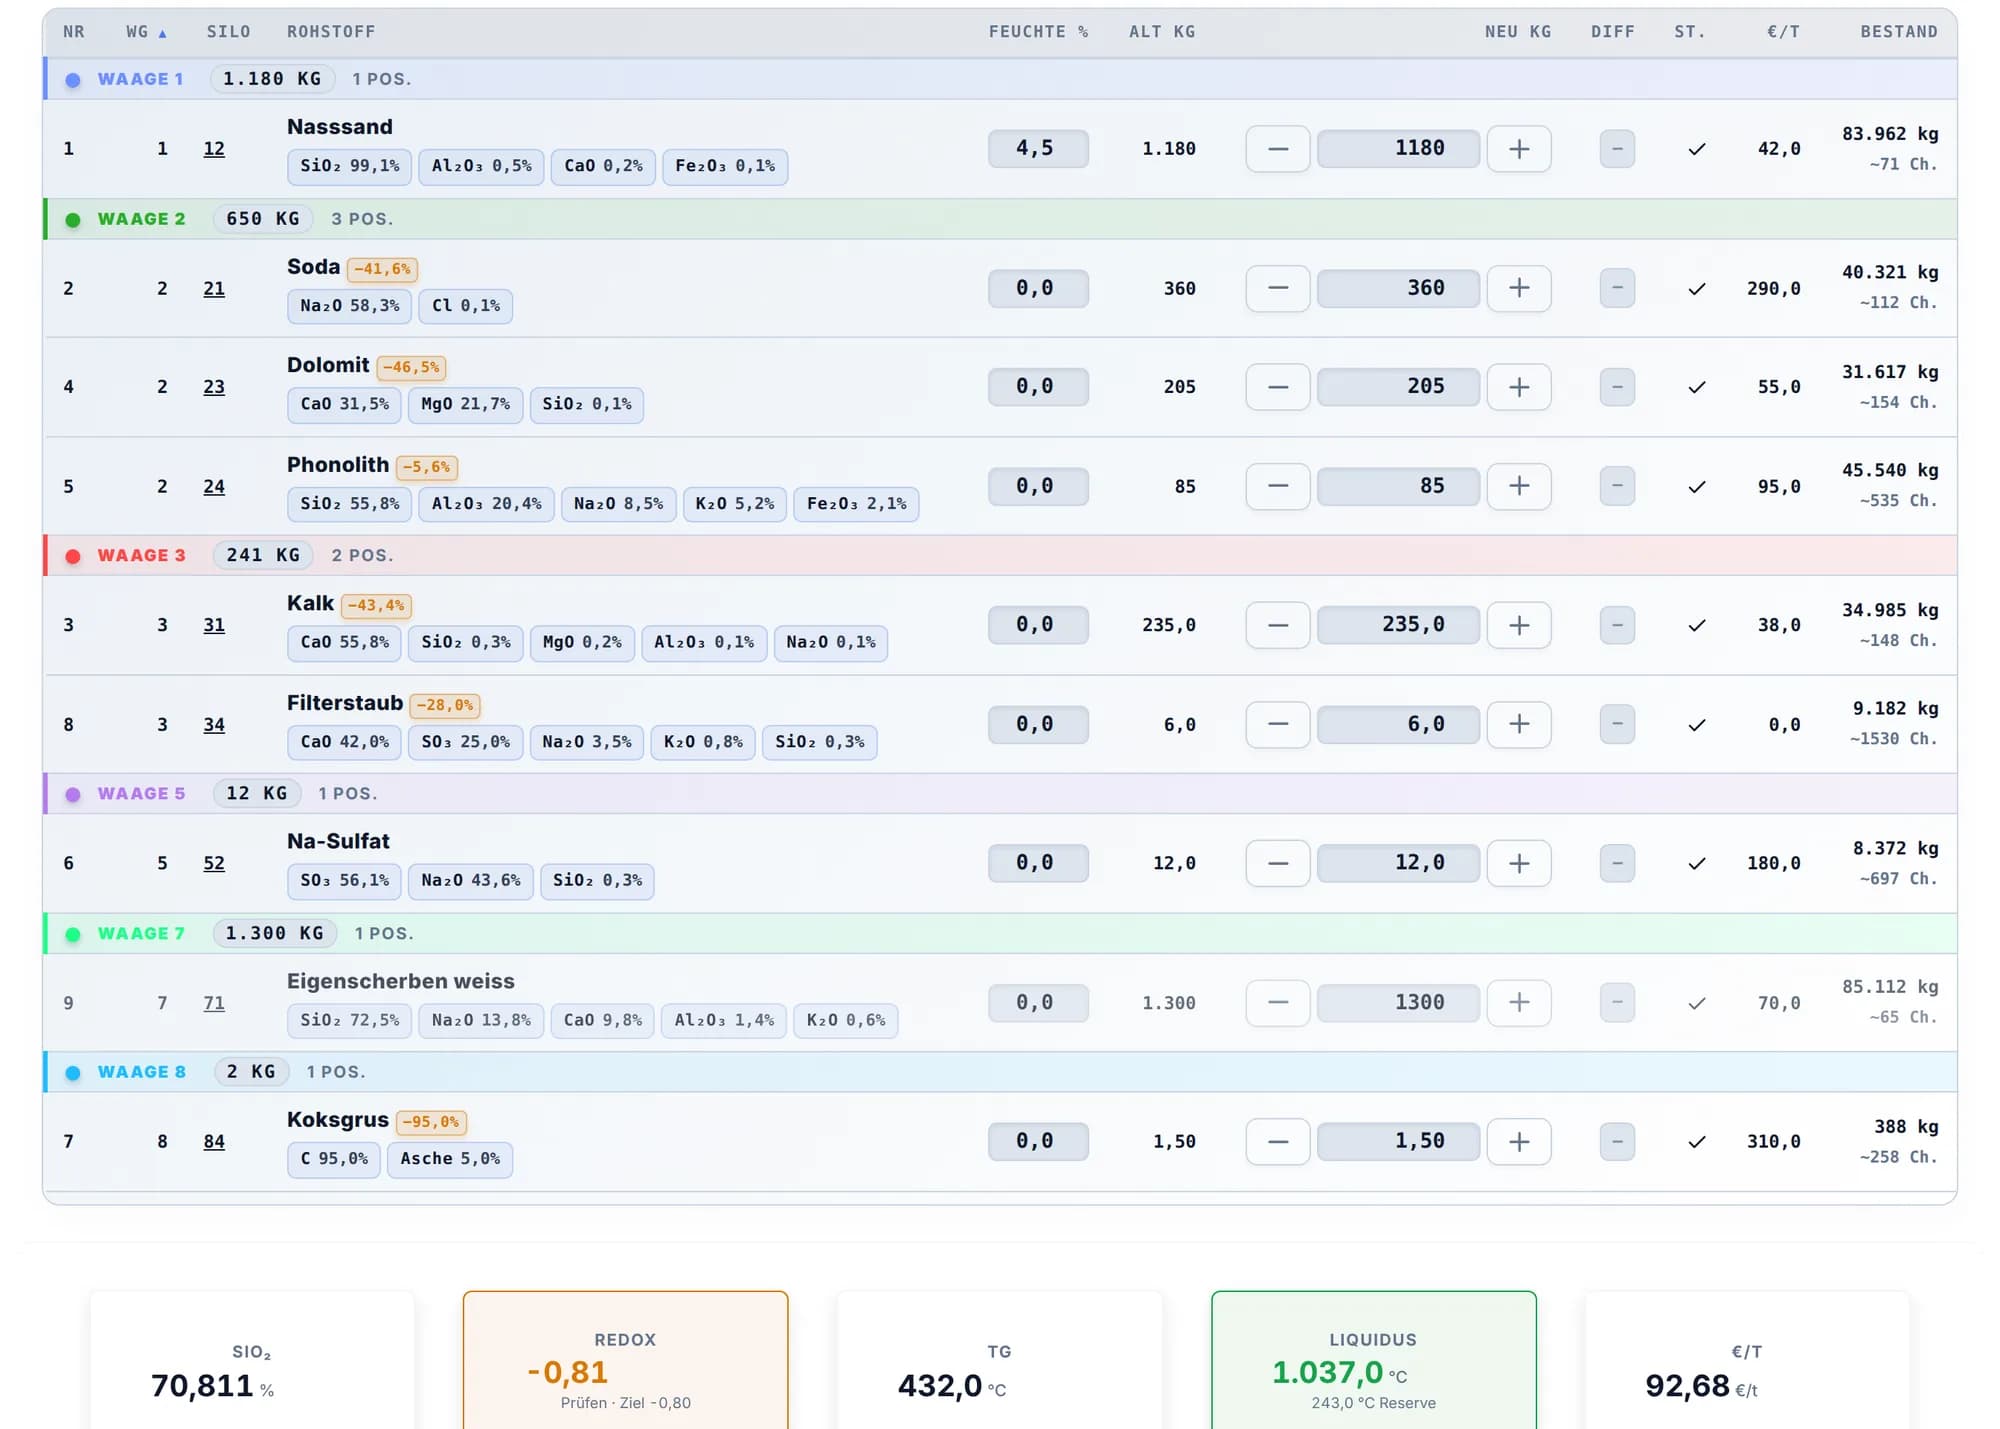Decrease Koksgrus weight with minus
This screenshot has width=2000, height=1429.
point(1277,1141)
